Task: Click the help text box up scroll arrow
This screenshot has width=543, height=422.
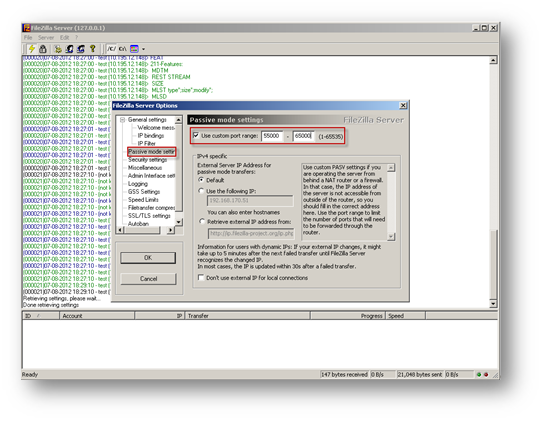Action: [x=391, y=168]
